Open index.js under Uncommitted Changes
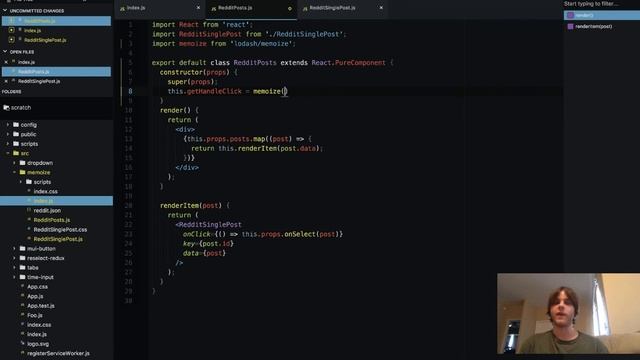Screen dimensions: 640x360 pos(32,31)
